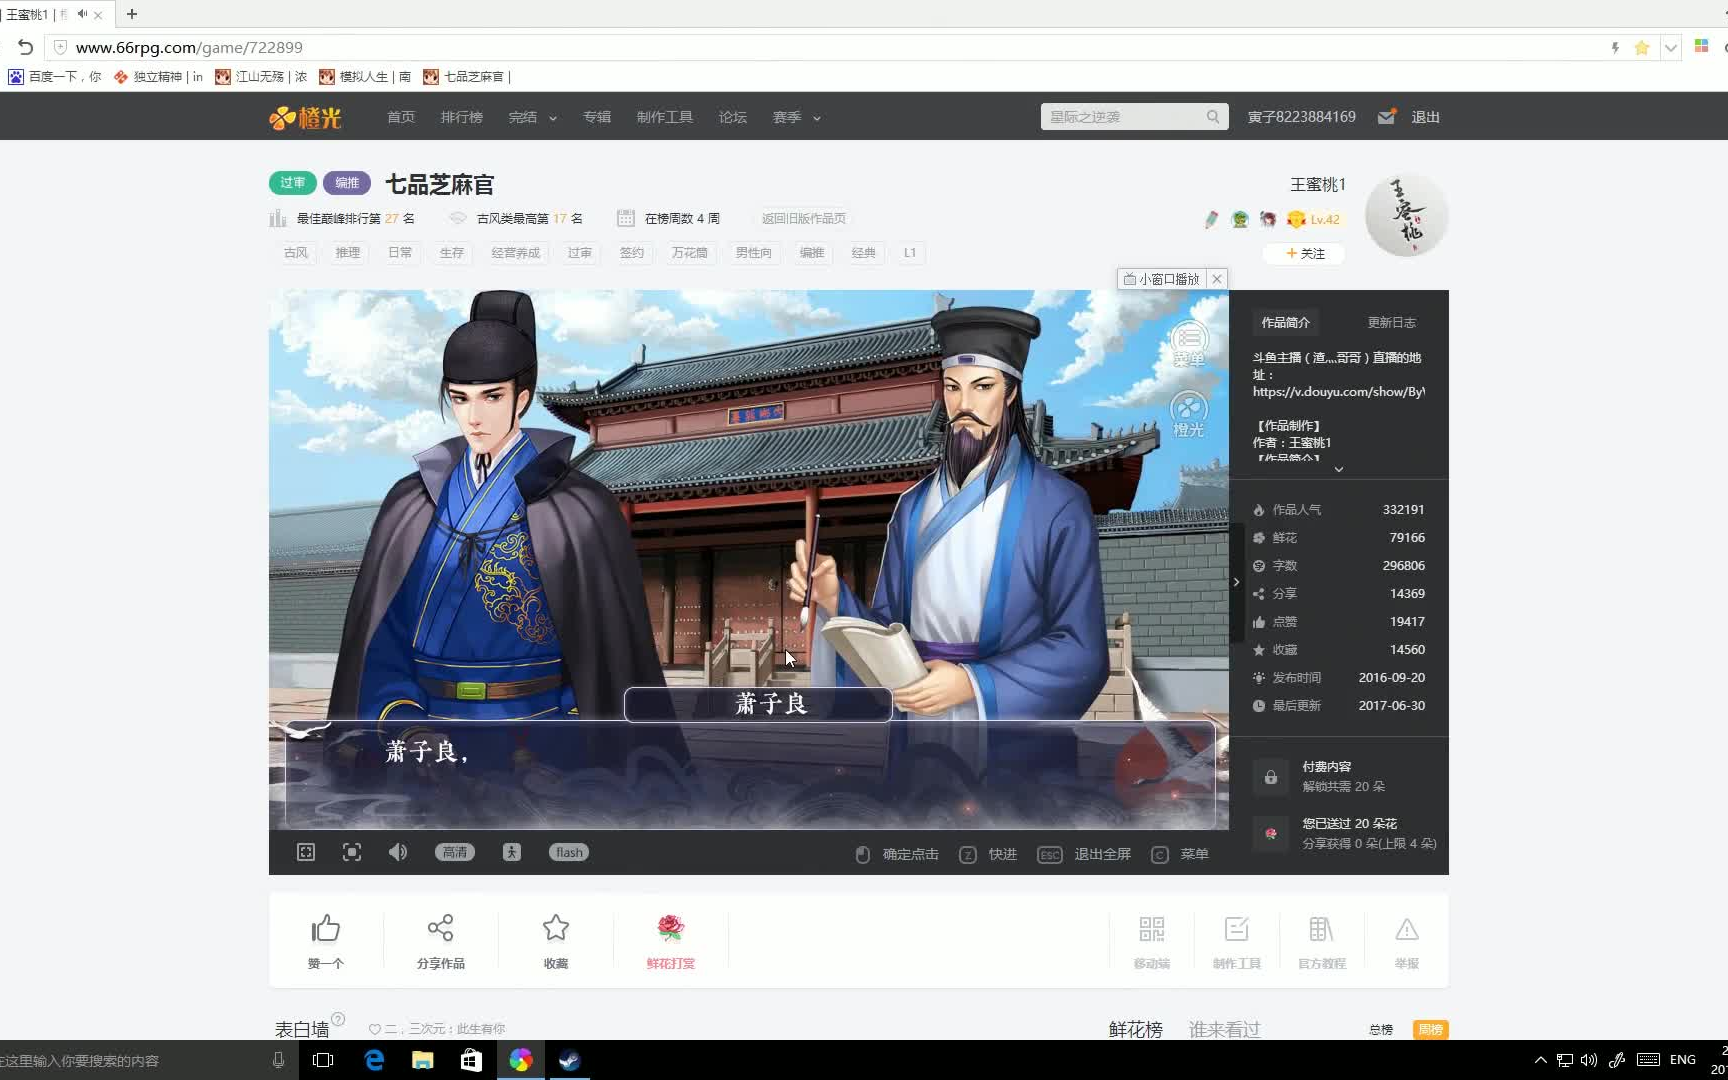Image resolution: width=1728 pixels, height=1080 pixels.
Task: Click the search magnifier icon
Action: point(1213,117)
